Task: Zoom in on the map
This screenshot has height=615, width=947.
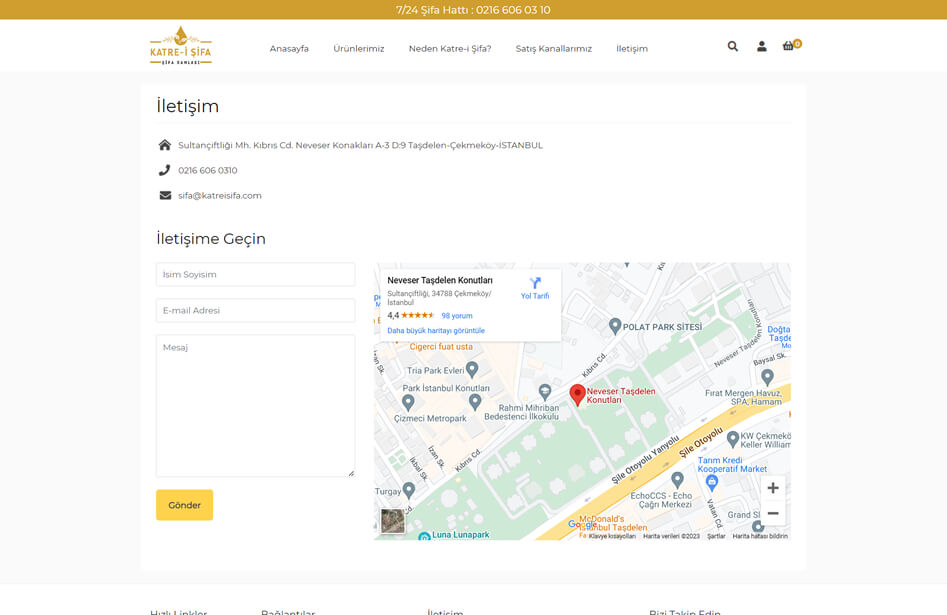Action: (x=772, y=488)
